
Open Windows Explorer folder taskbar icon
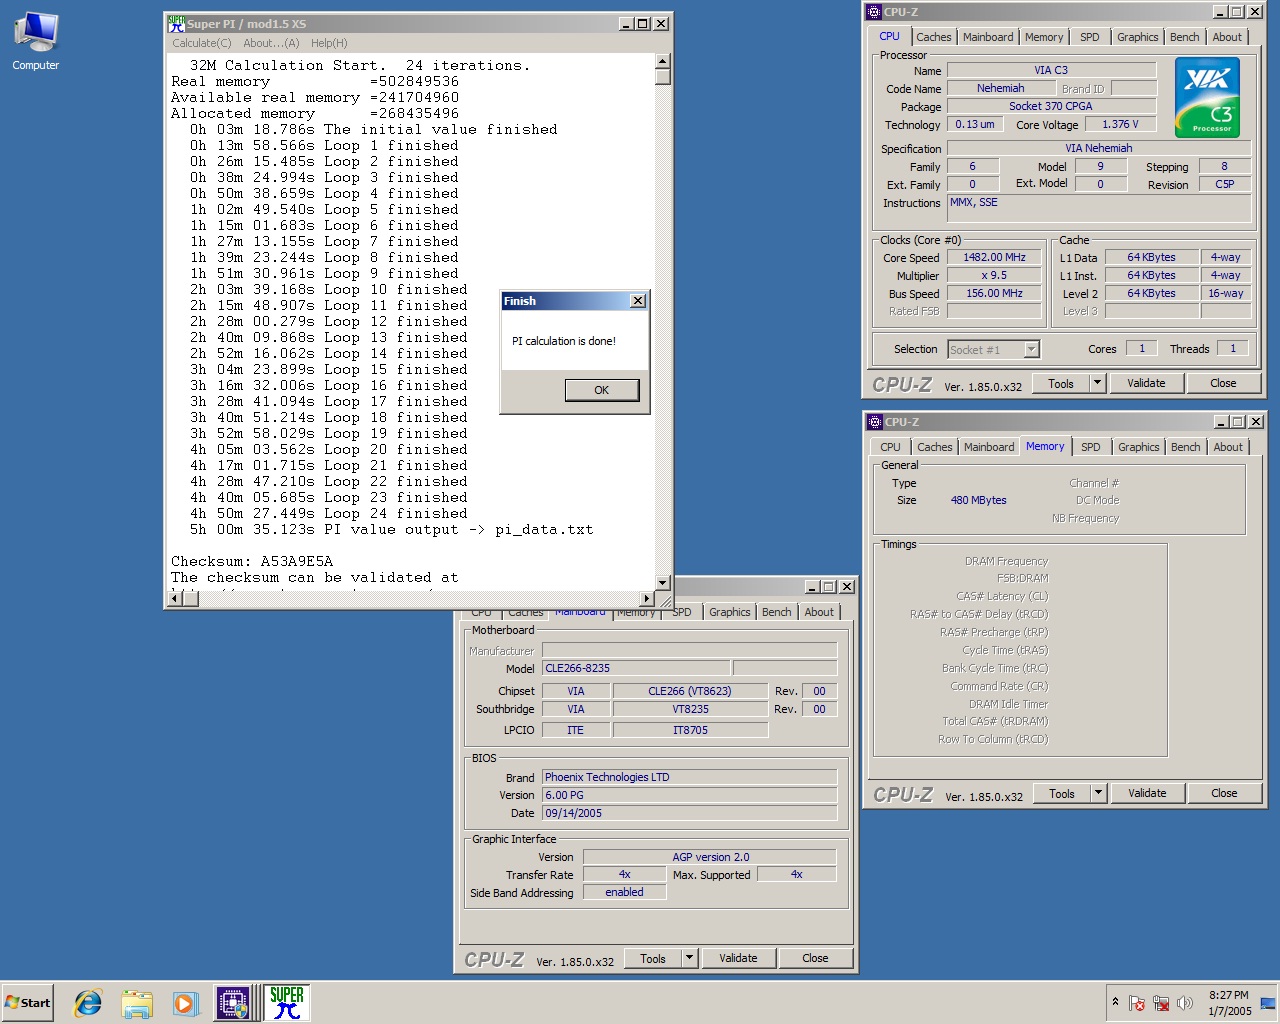click(136, 1003)
